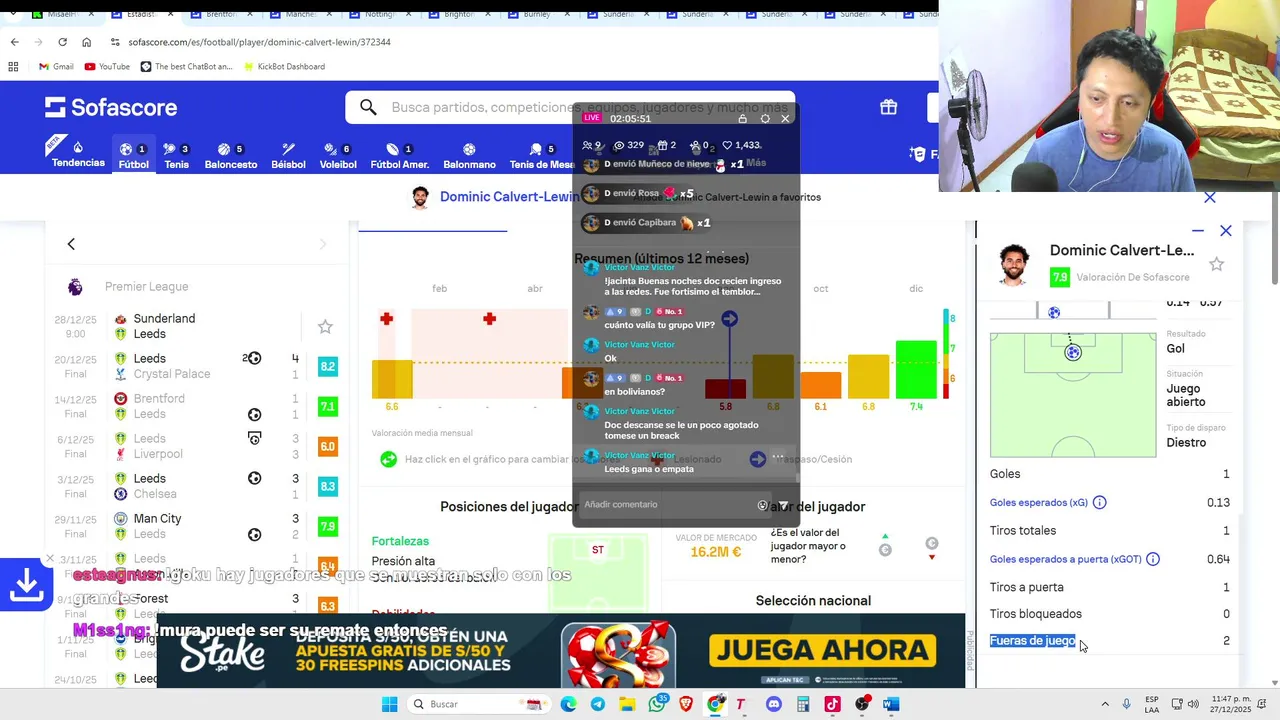Viewport: 1280px width, 720px height.
Task: Open the Windows Start menu
Action: 389,704
